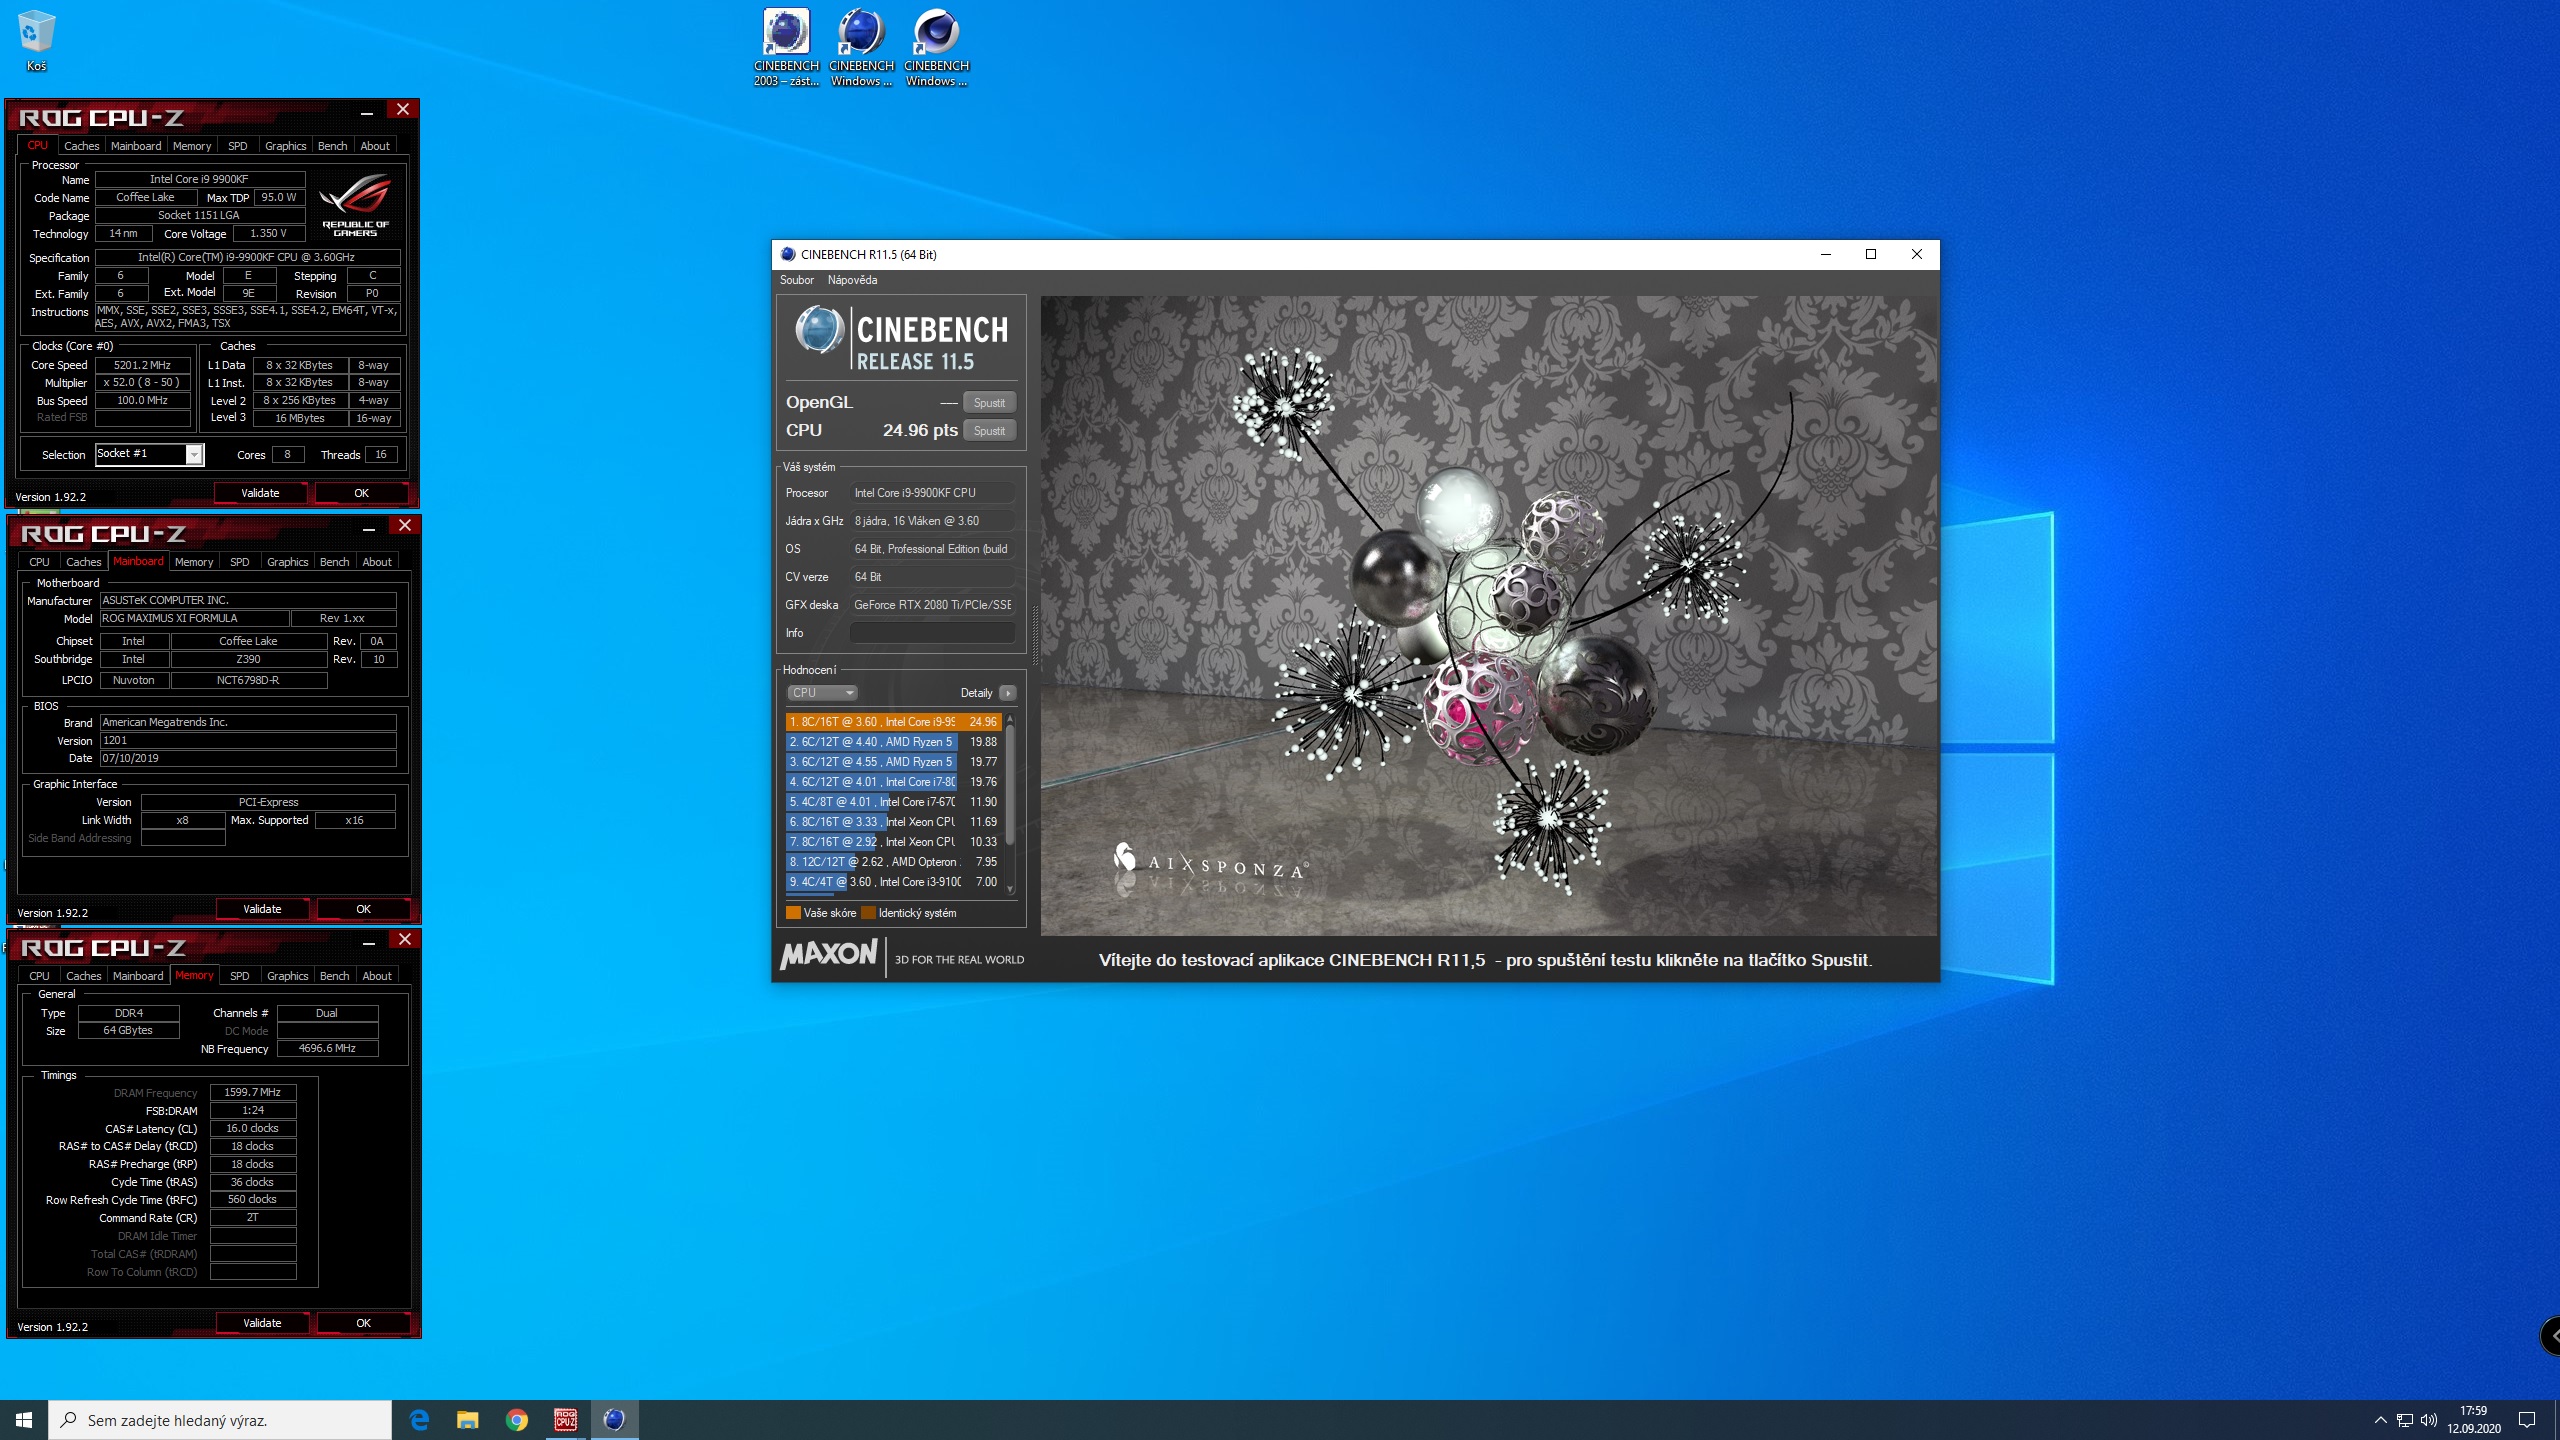Viewport: 2560px width, 1440px height.
Task: Open the Nápověda menu in CINEBENCH
Action: [x=852, y=280]
